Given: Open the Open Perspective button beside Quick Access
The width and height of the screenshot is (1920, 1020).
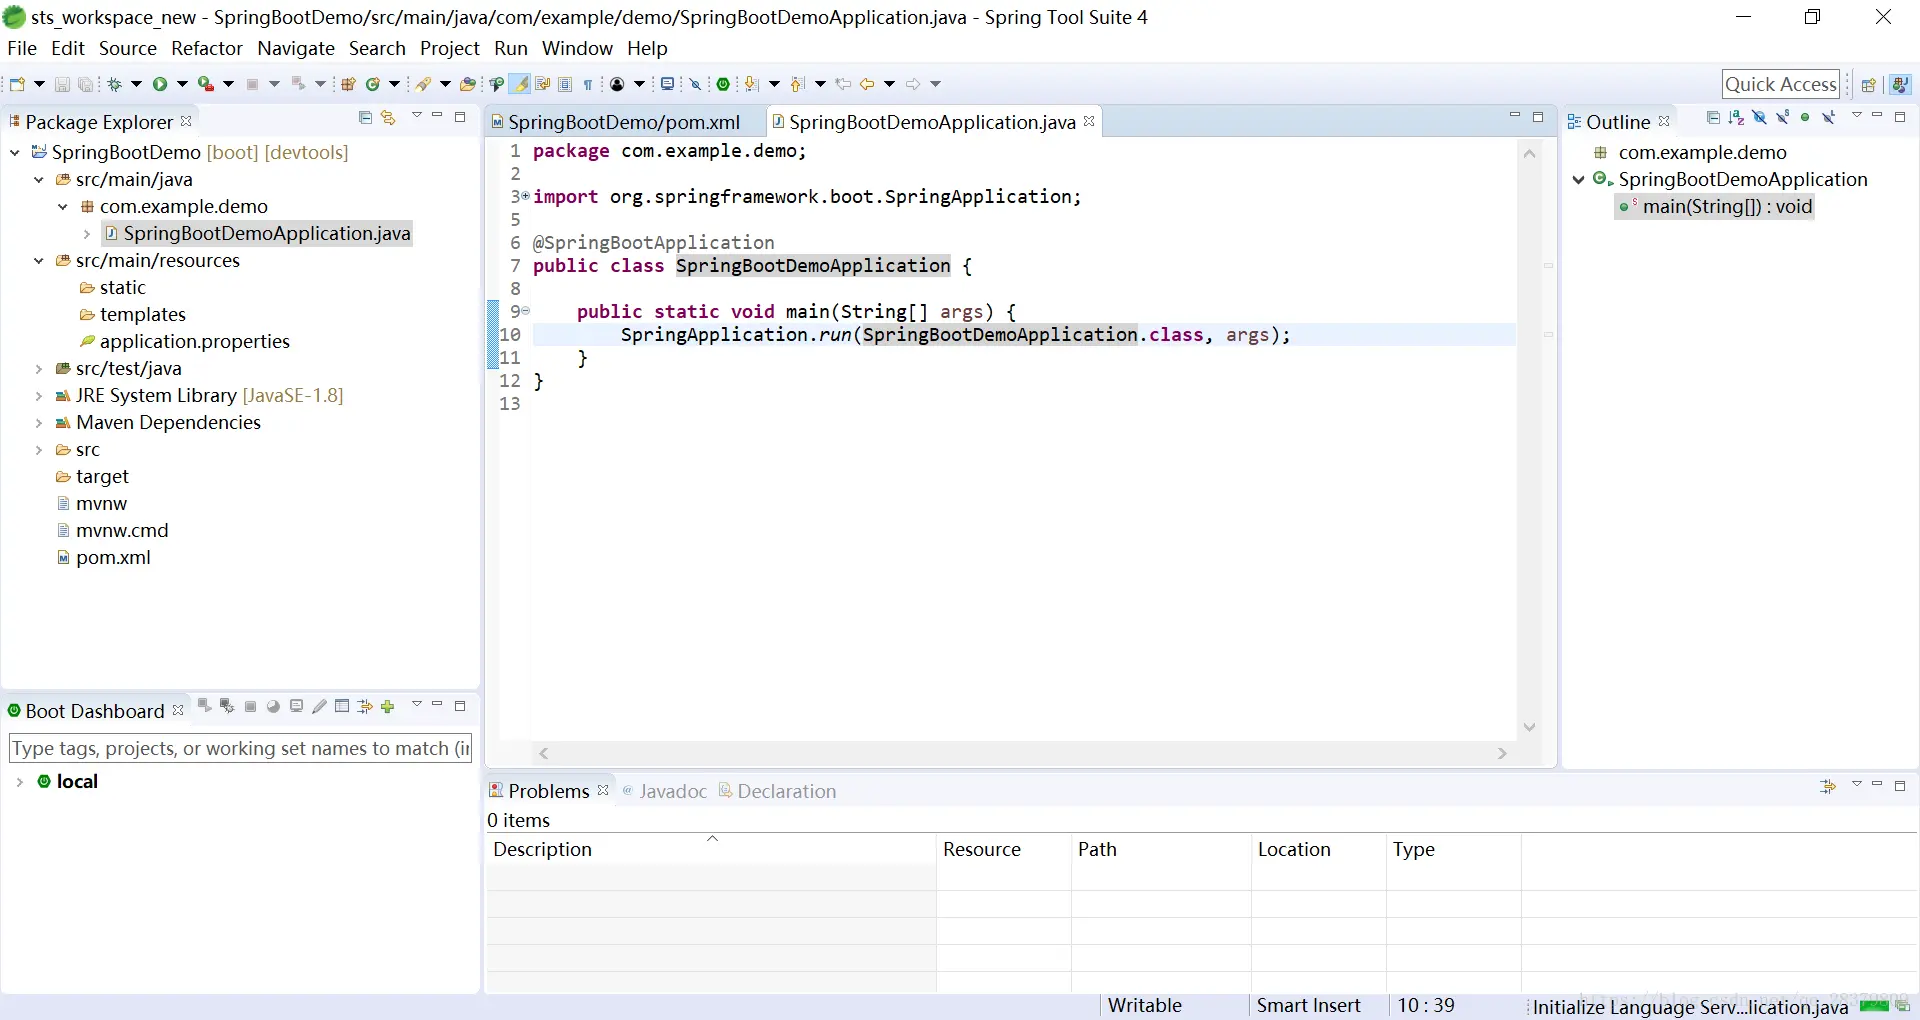Looking at the screenshot, I should click(x=1867, y=85).
